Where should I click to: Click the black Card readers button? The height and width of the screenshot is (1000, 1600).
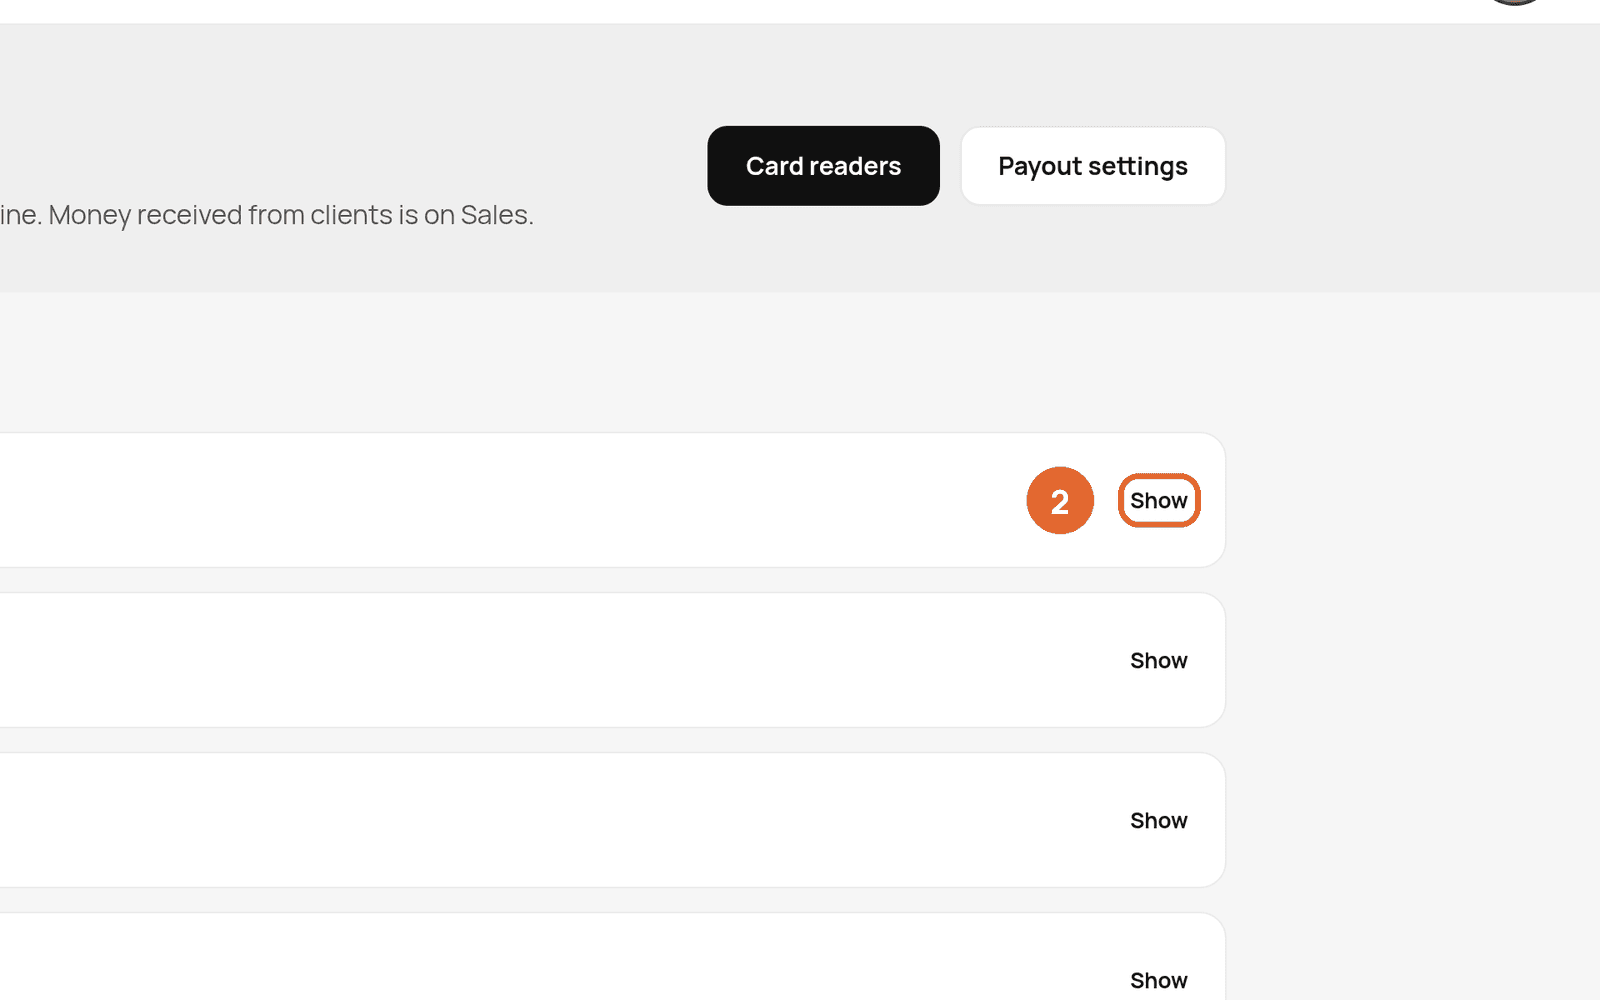point(823,166)
